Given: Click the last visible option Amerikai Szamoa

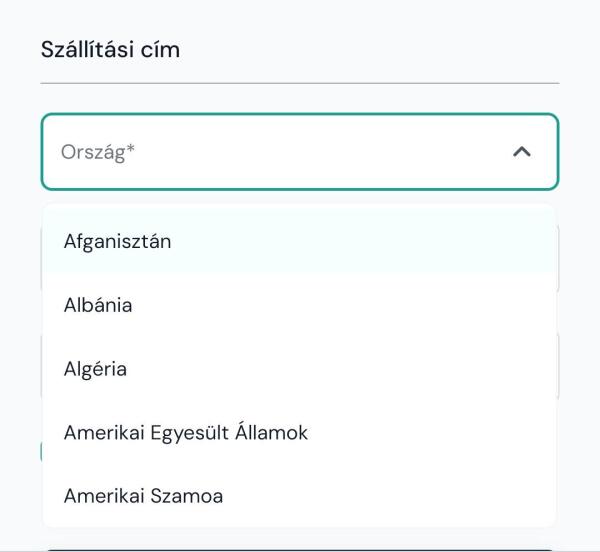Looking at the screenshot, I should 299,496.
